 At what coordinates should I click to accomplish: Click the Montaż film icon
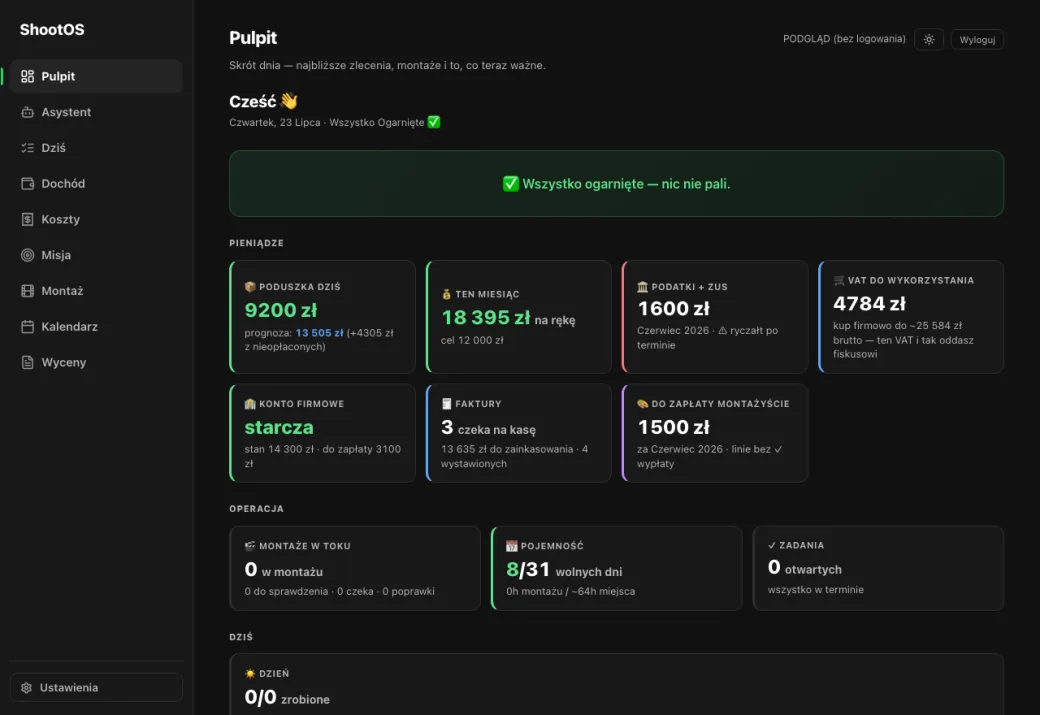27,291
